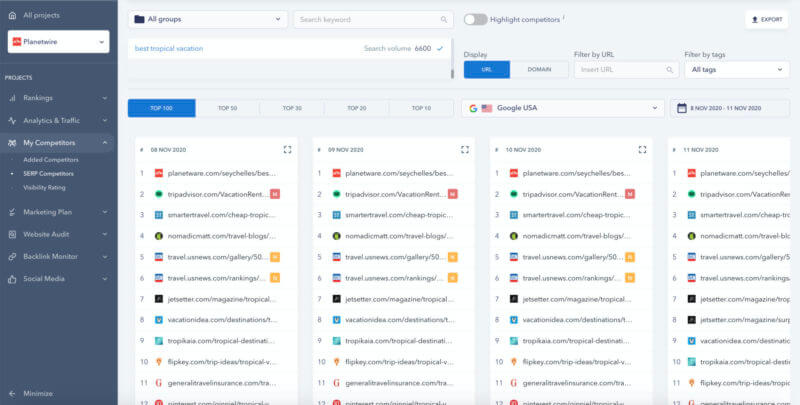This screenshot has width=800, height=405.
Task: Click the Google logo in search engine selector
Action: (473, 108)
